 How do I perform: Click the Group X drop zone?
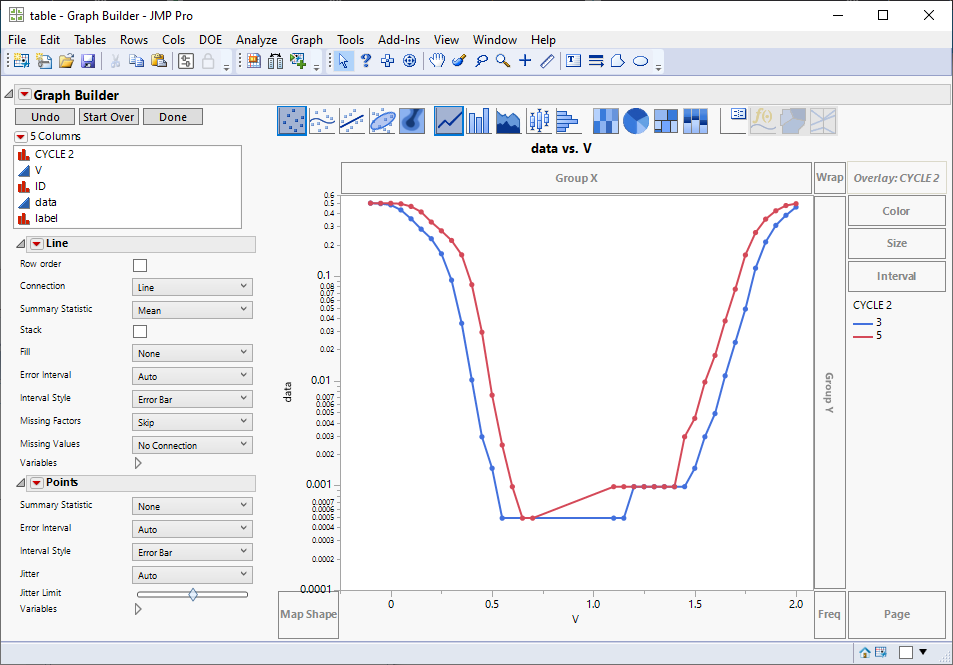[x=576, y=178]
